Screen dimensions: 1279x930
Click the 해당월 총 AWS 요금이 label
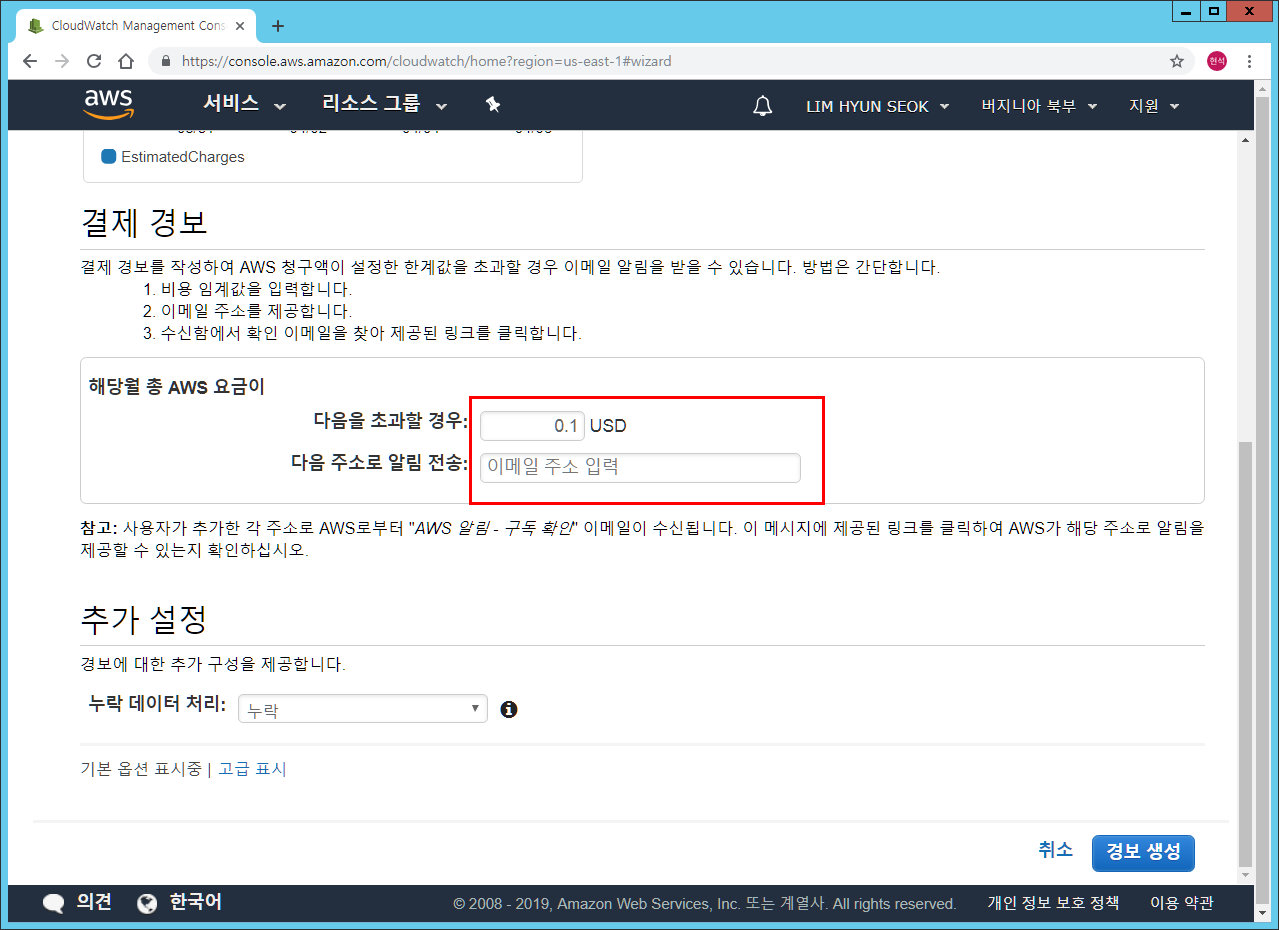[x=177, y=386]
